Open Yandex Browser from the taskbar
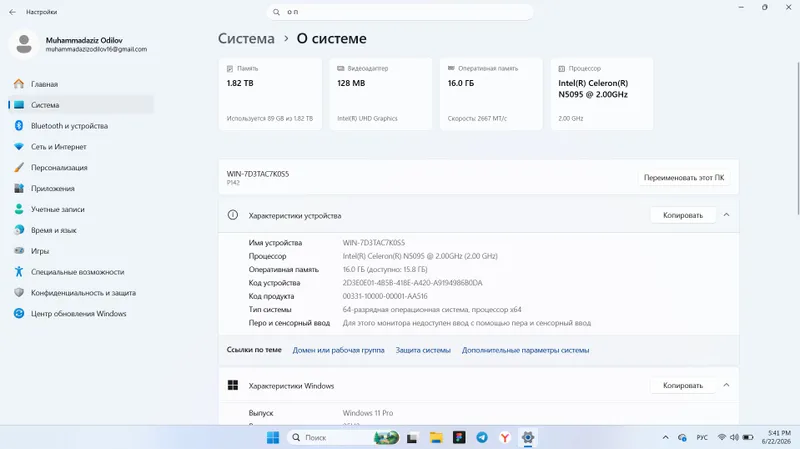The width and height of the screenshot is (800, 449). (505, 437)
